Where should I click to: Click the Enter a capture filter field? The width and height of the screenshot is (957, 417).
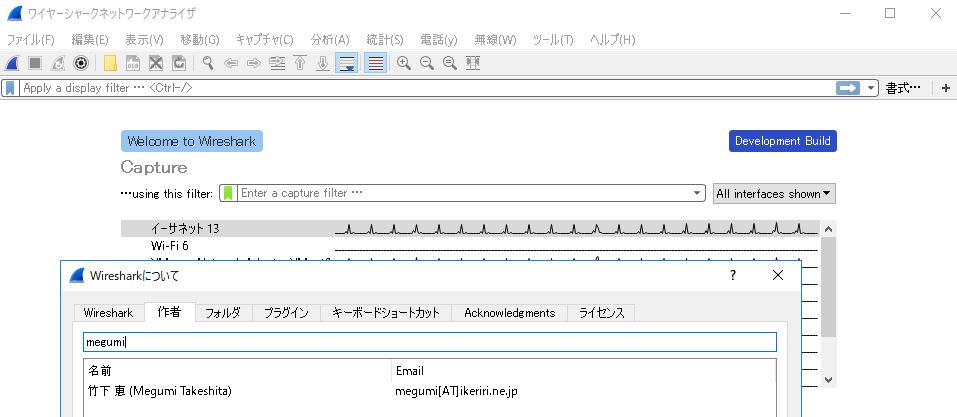(x=464, y=194)
